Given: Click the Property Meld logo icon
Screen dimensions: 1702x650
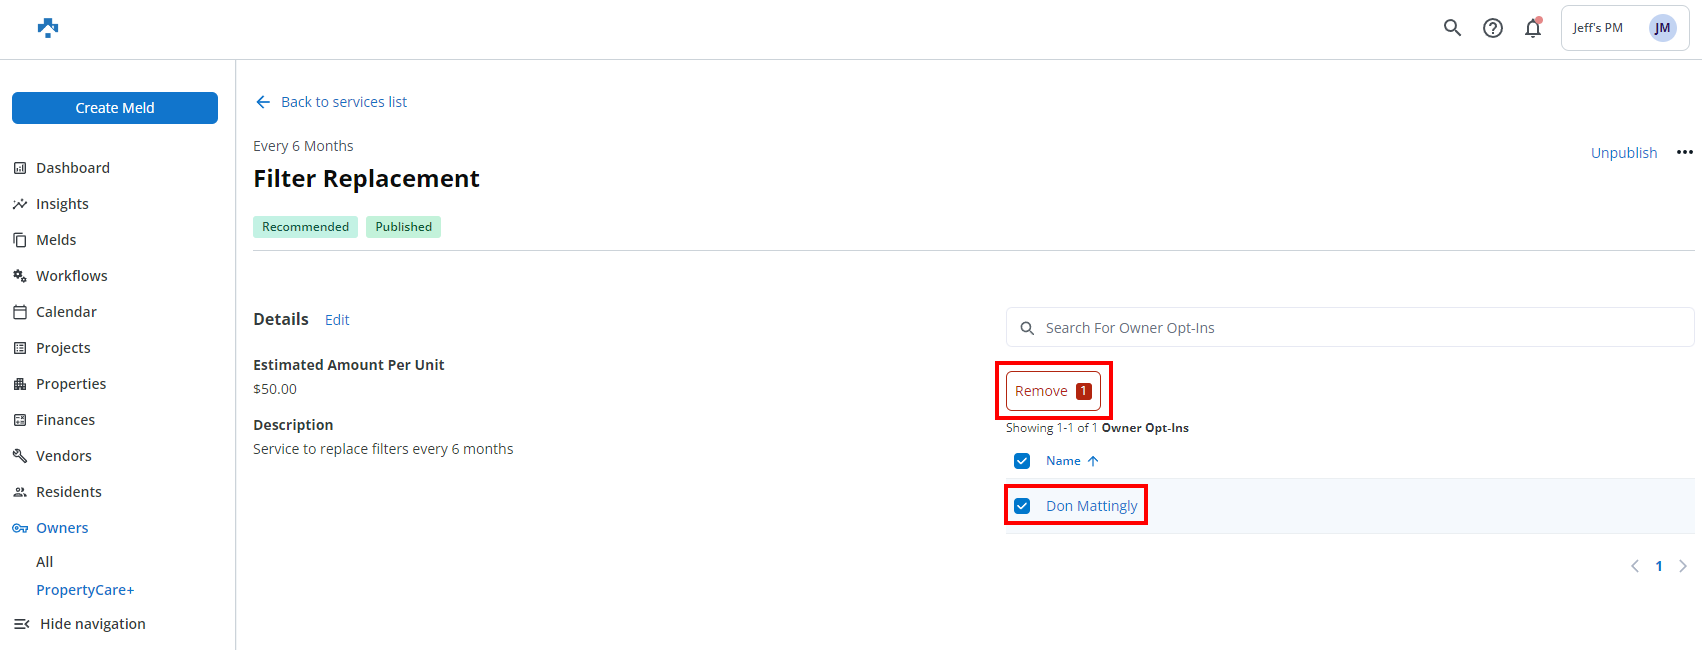Looking at the screenshot, I should (48, 28).
